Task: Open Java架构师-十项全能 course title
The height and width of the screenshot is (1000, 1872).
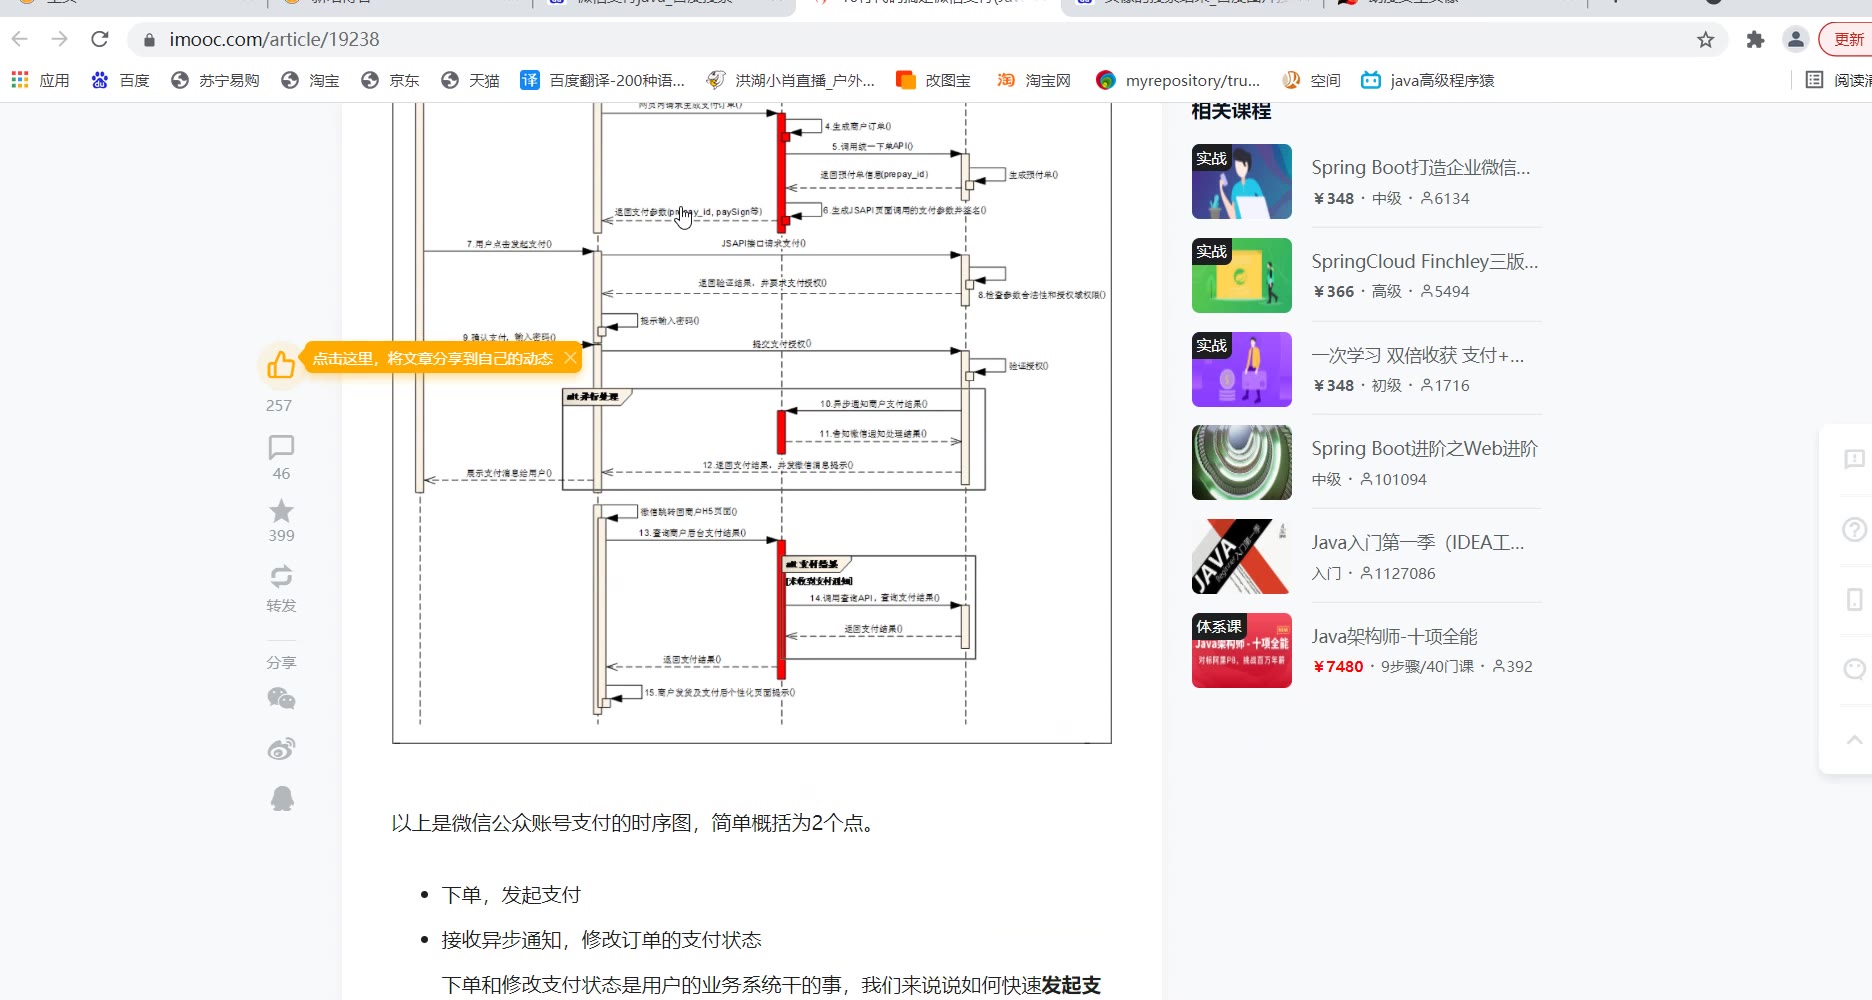Action: point(1394,636)
